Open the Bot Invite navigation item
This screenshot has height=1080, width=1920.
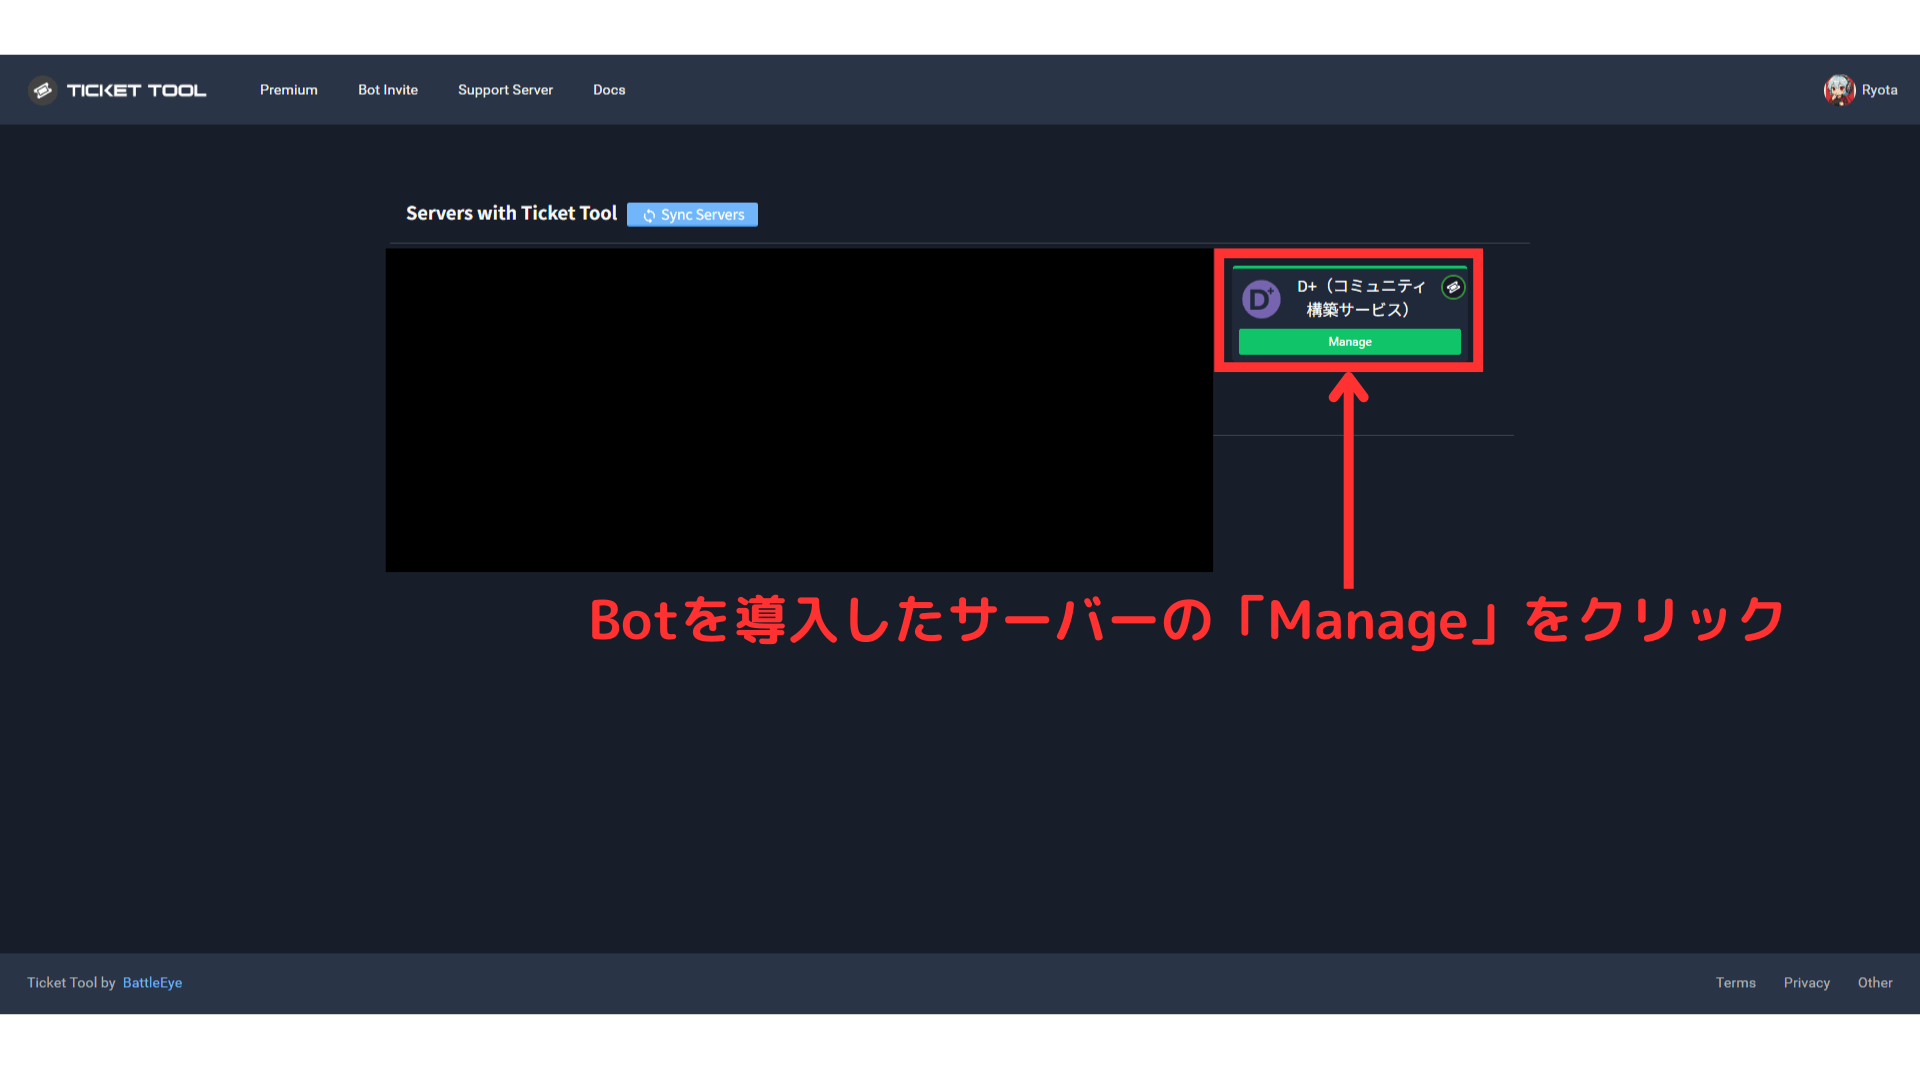coord(388,90)
